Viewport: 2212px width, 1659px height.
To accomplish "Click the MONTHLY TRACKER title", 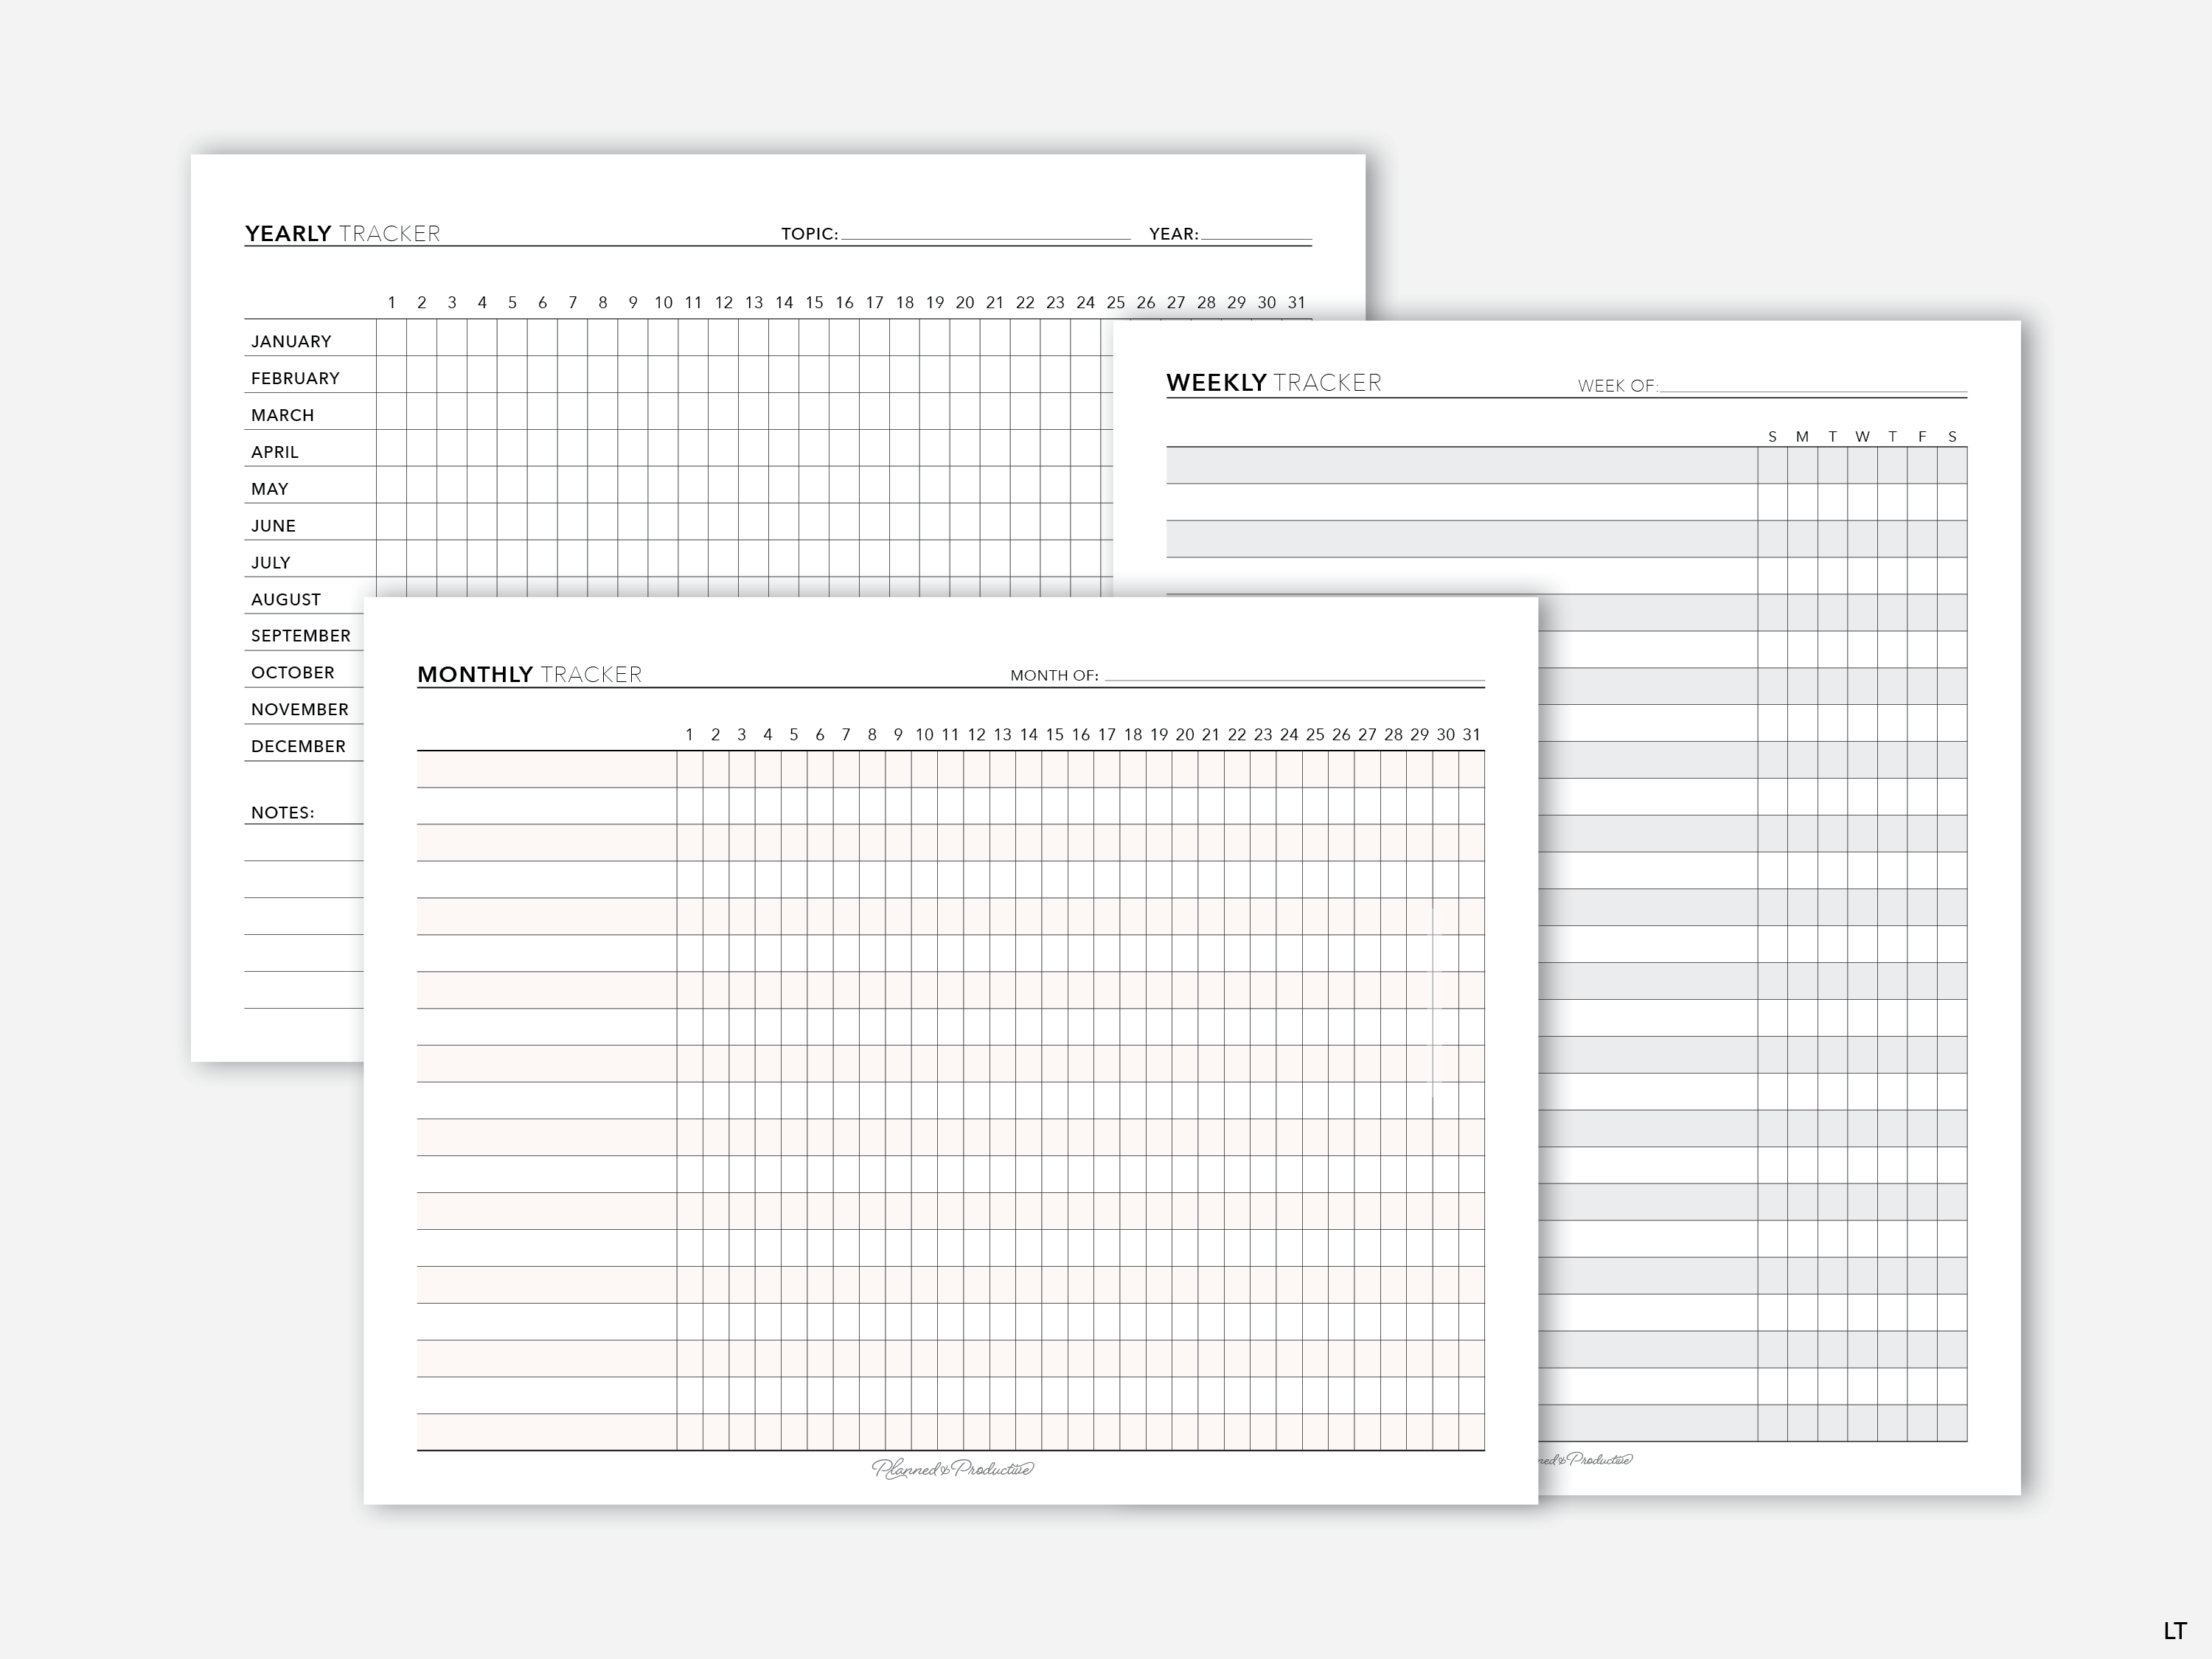I will tap(529, 674).
